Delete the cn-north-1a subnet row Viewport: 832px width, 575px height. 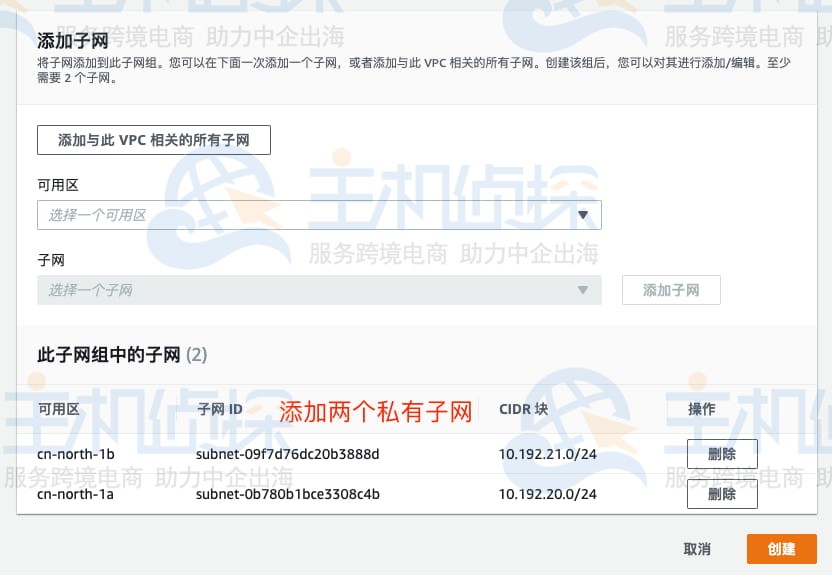click(721, 494)
